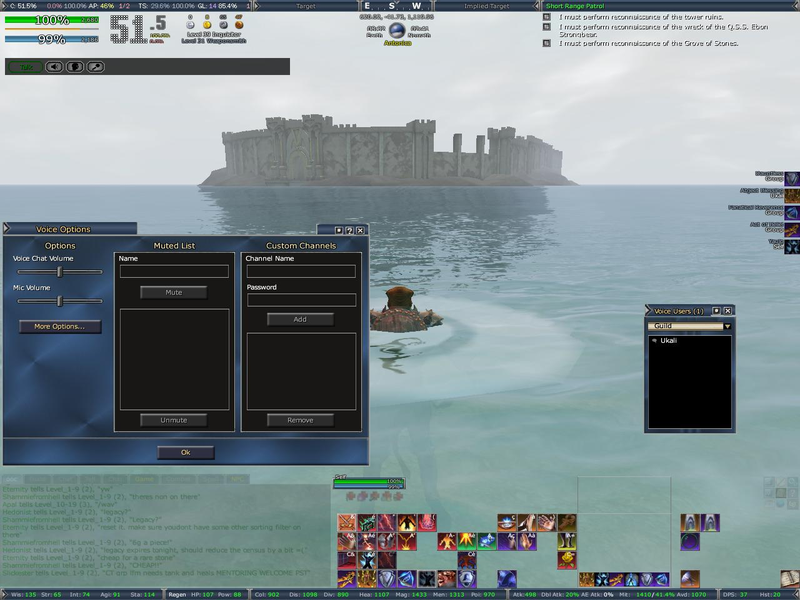Click the green Talk button in voice bar
The height and width of the screenshot is (600, 800).
point(24,67)
